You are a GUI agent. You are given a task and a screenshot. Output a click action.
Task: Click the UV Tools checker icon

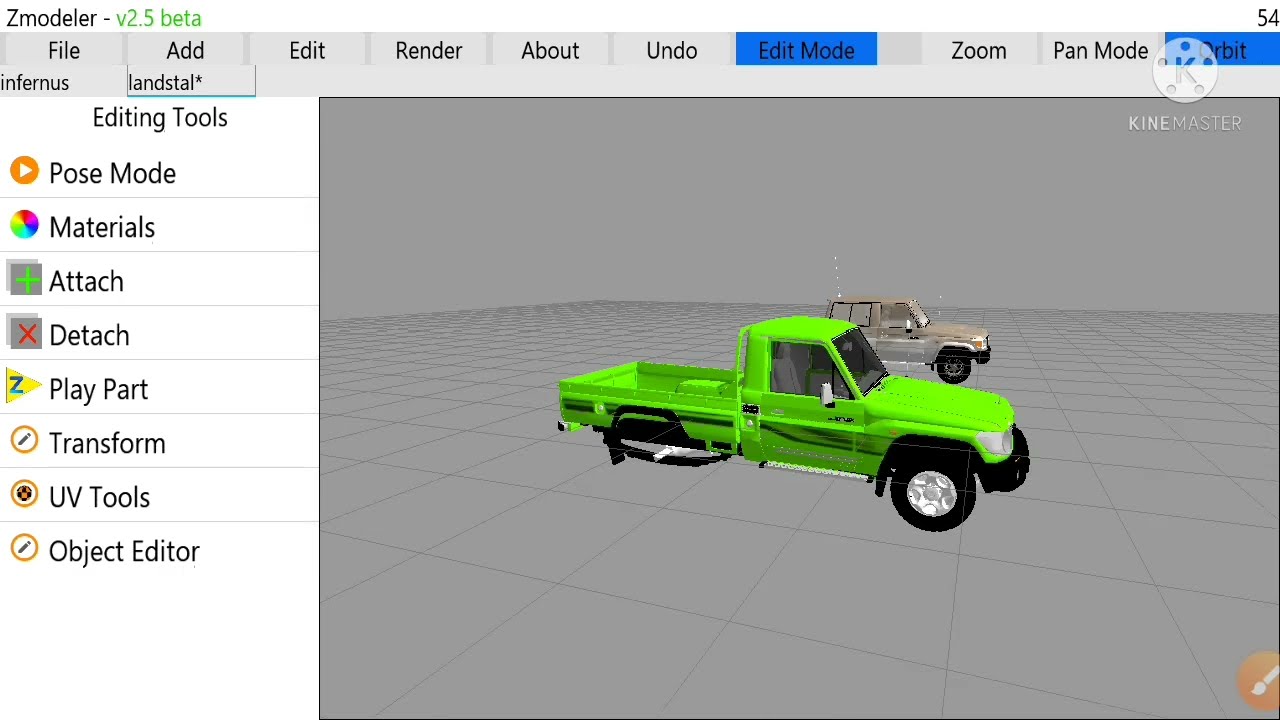[24, 495]
